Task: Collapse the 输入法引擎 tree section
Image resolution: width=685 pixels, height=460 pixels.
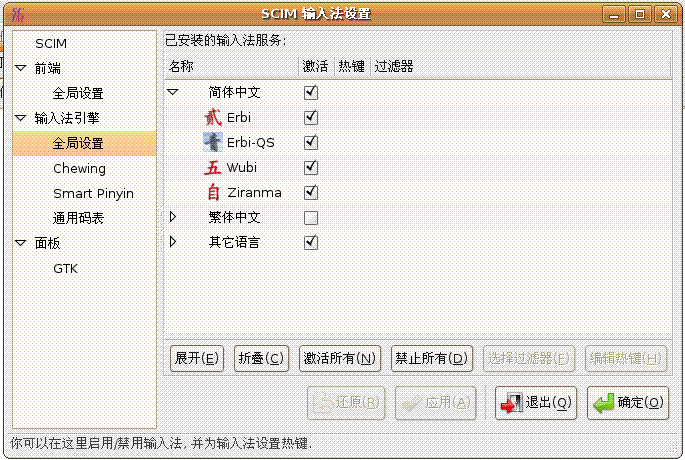Action: pos(21,118)
